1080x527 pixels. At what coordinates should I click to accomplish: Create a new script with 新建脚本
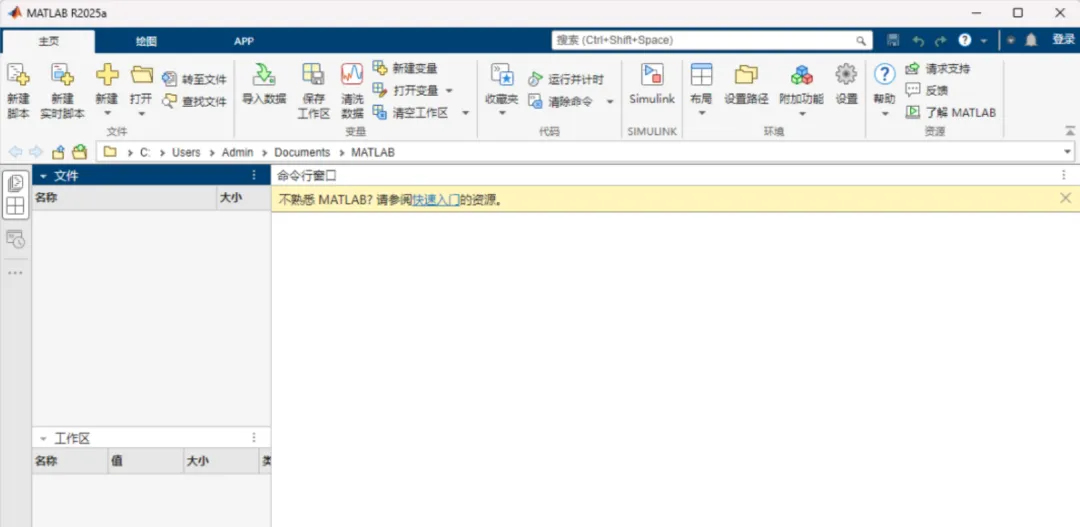pos(18,91)
